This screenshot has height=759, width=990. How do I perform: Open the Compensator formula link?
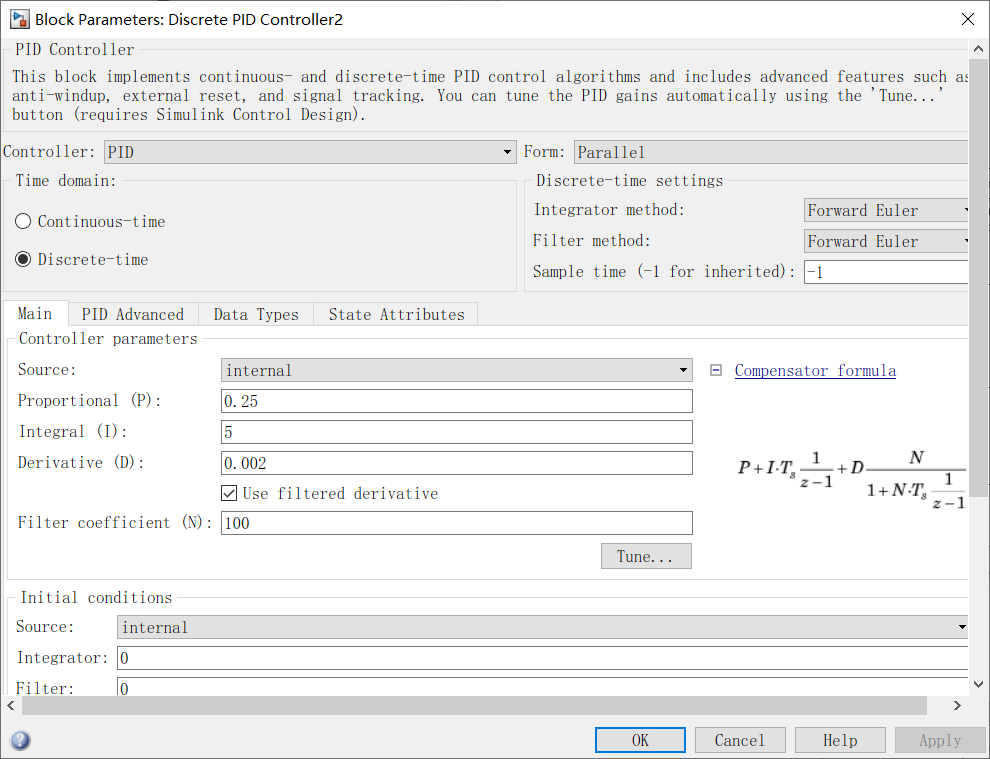pyautogui.click(x=815, y=371)
